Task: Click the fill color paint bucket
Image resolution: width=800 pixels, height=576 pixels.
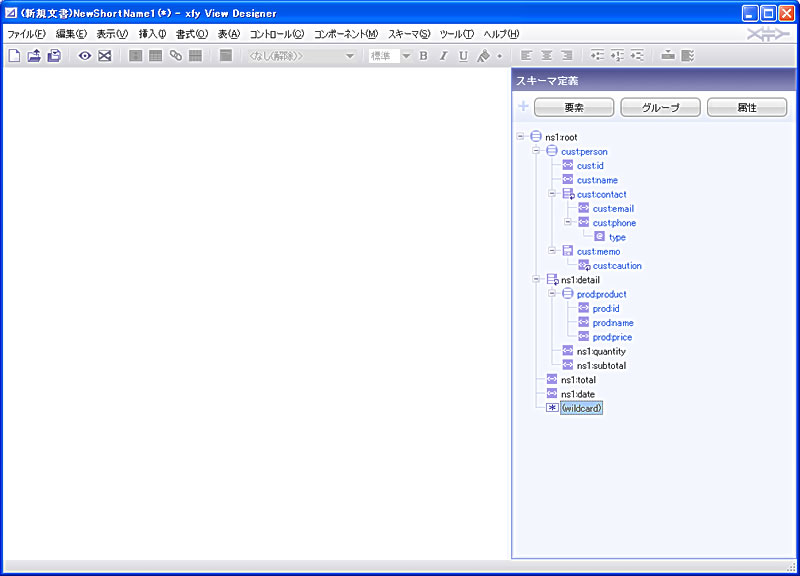Action: [x=484, y=56]
